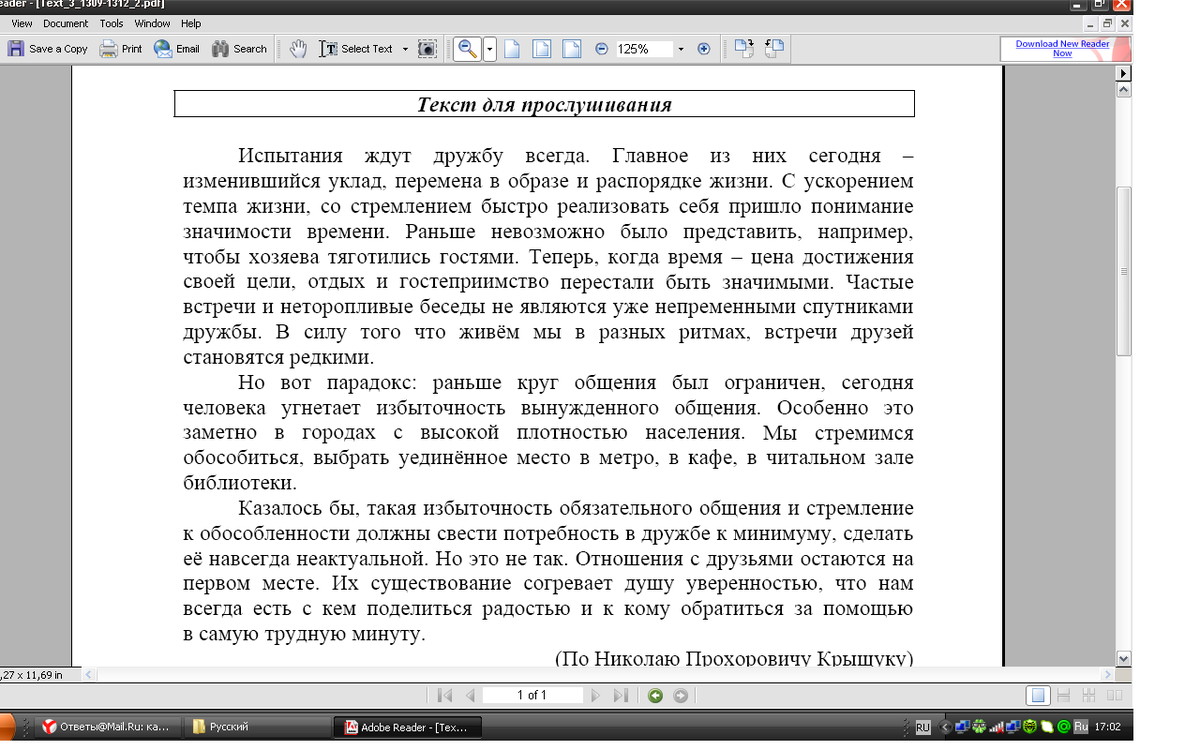
Task: Choose the Snapshot camera tool
Action: pos(427,48)
